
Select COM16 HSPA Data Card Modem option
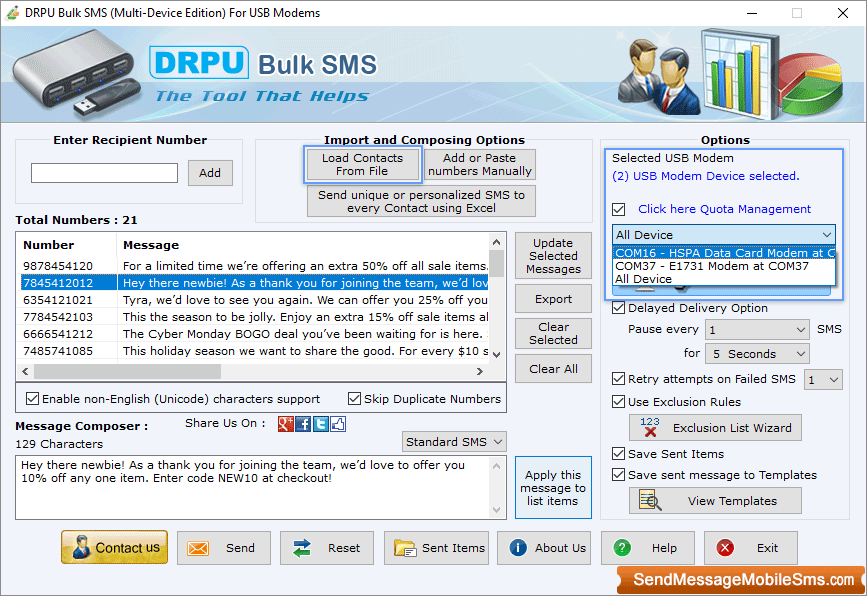pyautogui.click(x=724, y=253)
